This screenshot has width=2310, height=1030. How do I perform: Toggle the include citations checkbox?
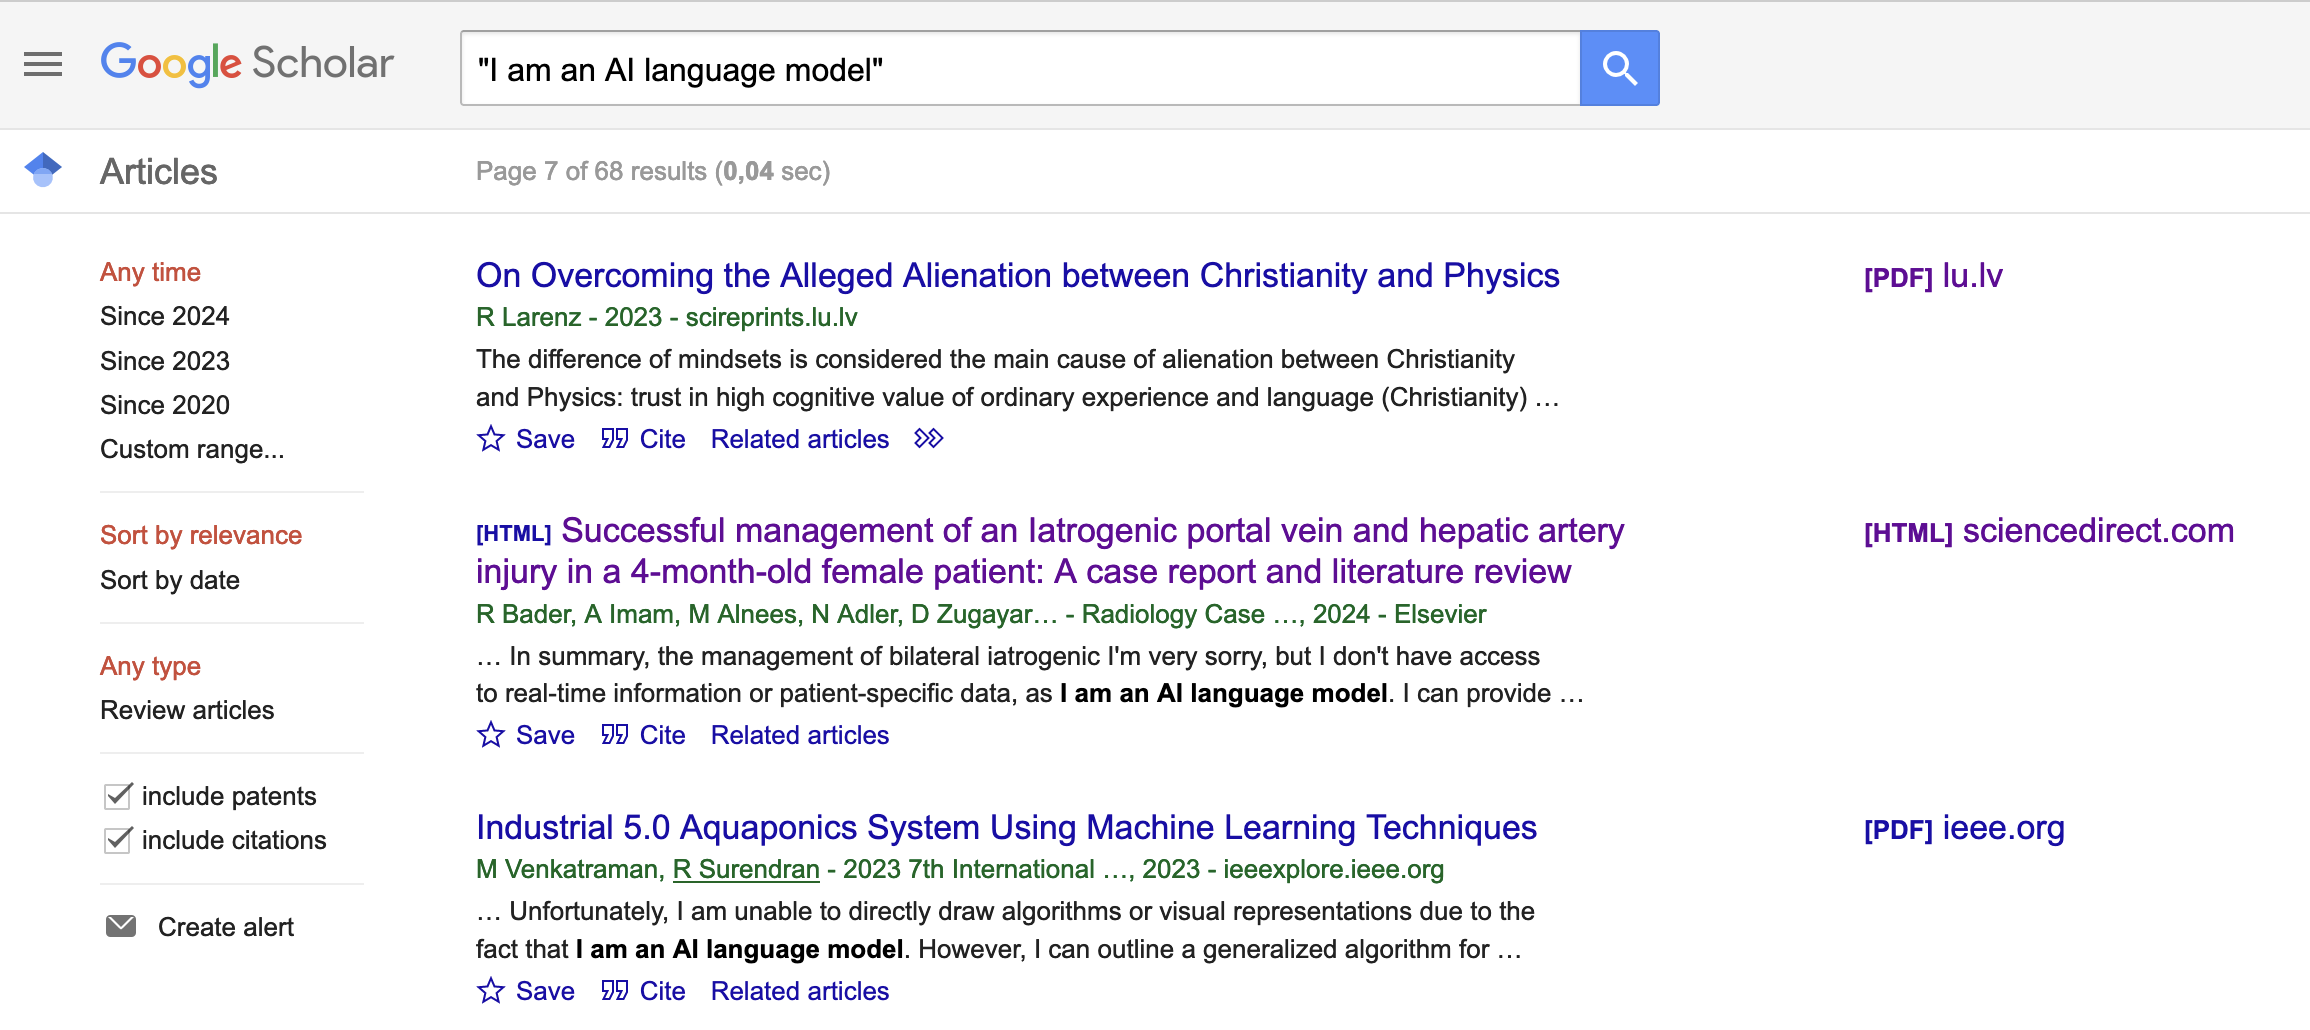tap(118, 840)
